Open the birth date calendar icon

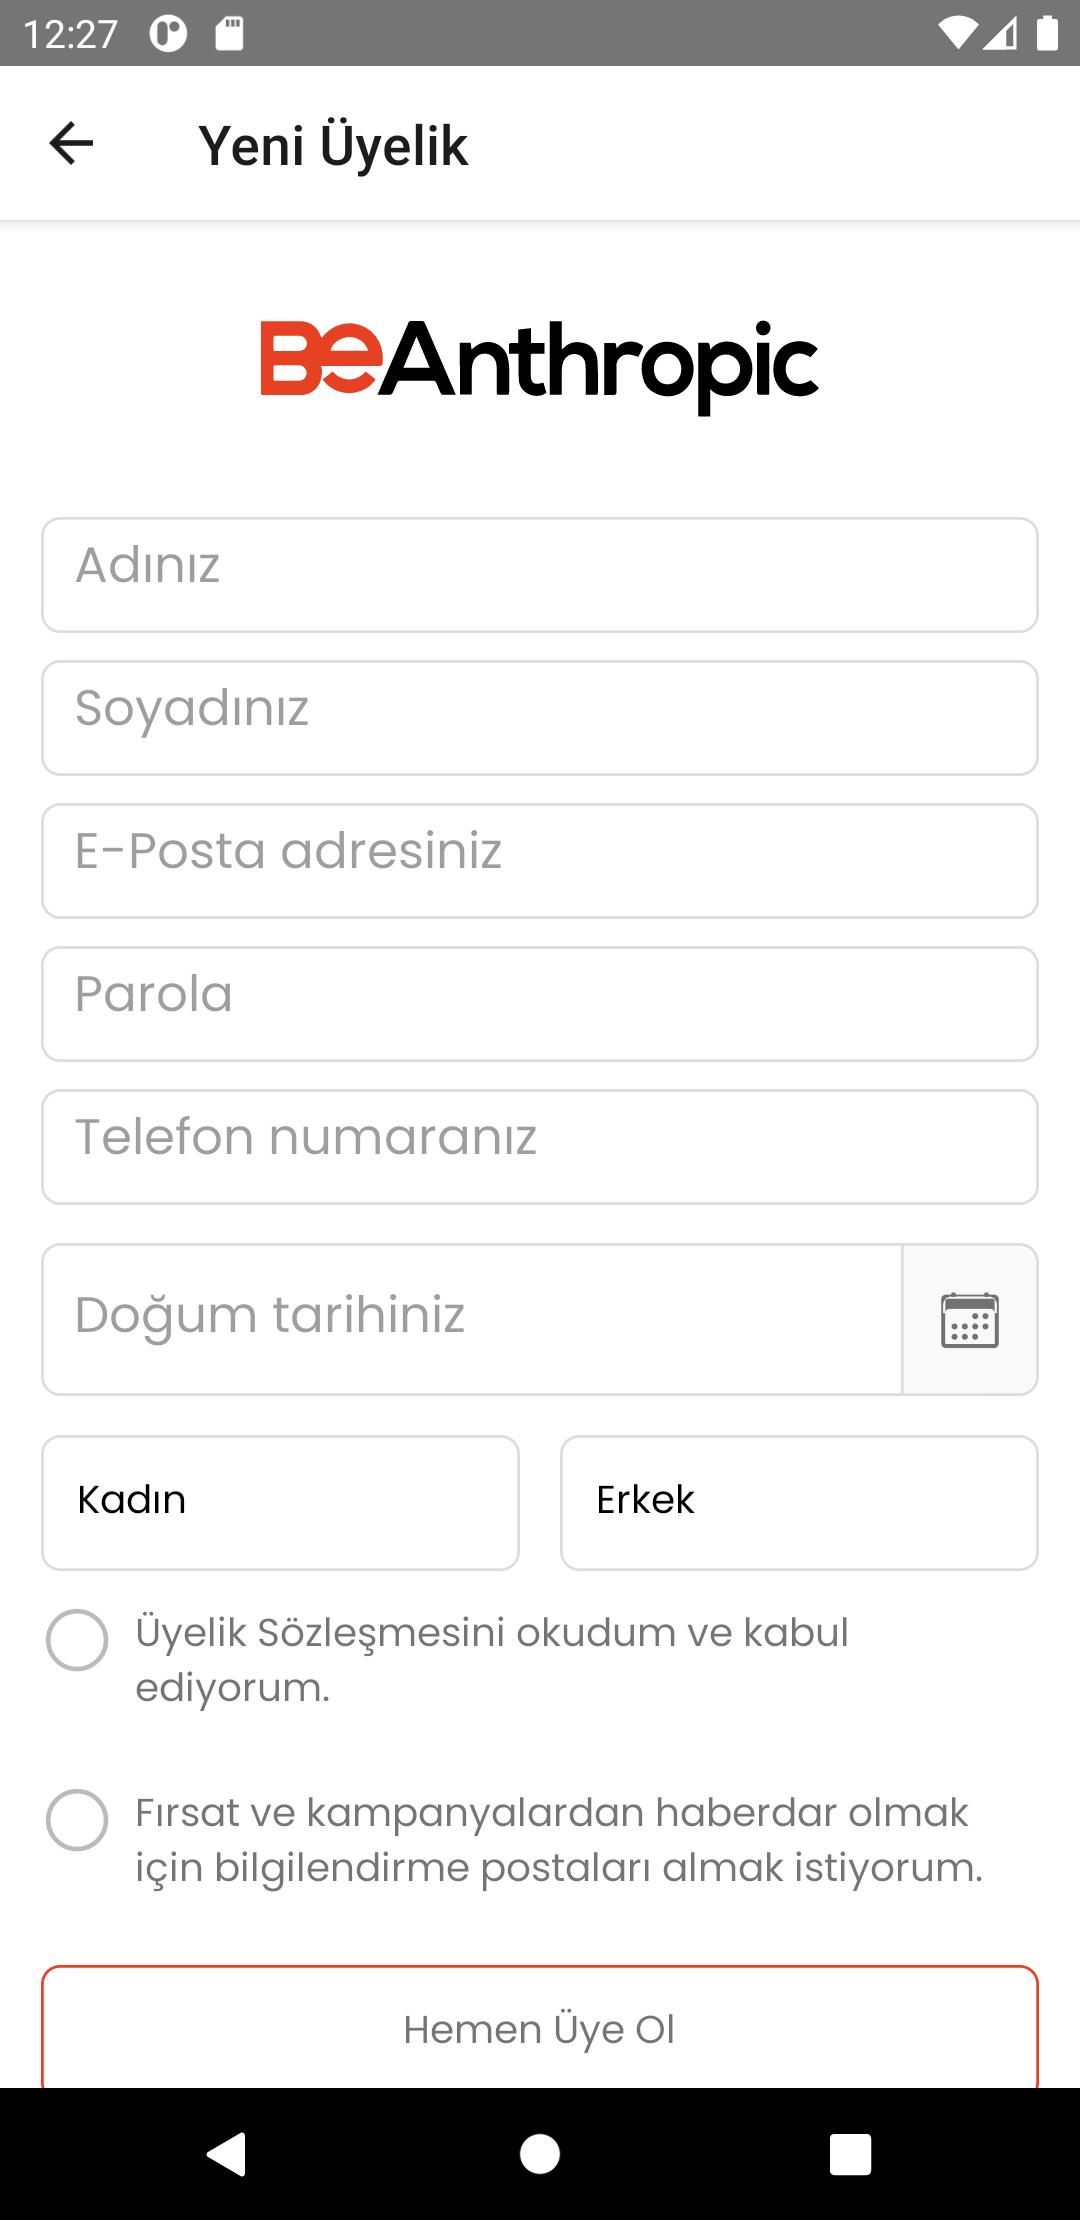pos(970,1320)
